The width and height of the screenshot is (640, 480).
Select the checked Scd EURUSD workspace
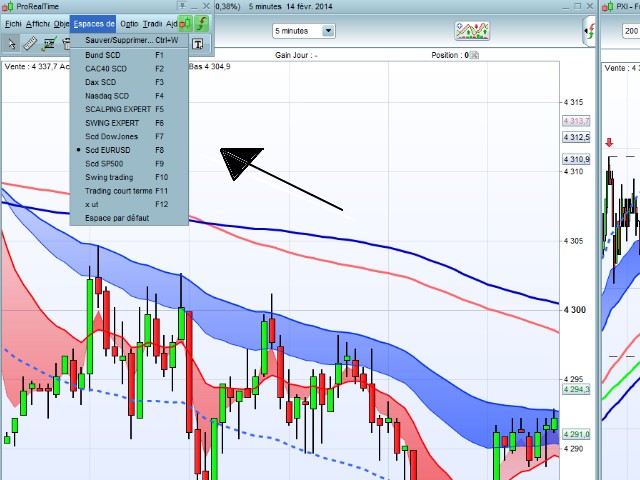pyautogui.click(x=129, y=150)
